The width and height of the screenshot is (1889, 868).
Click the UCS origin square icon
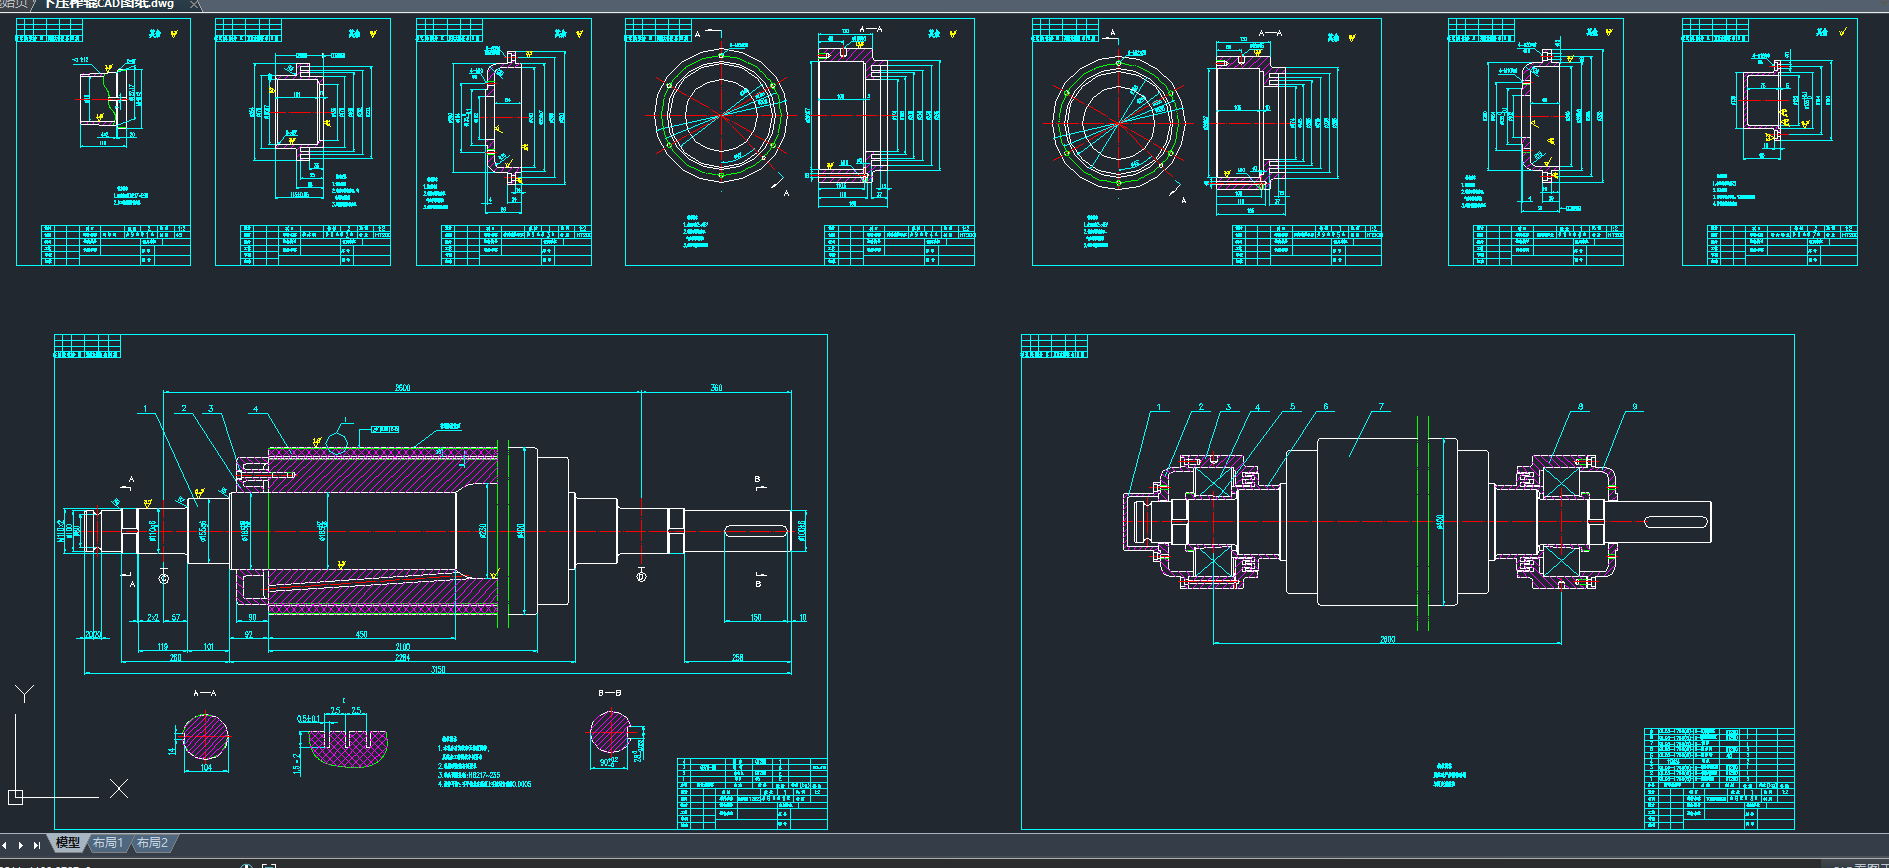15,797
